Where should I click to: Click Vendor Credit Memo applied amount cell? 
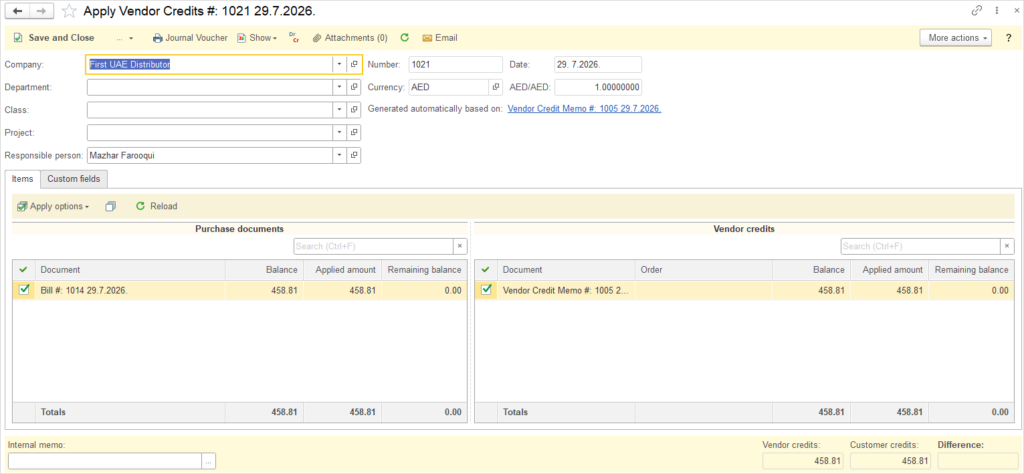coord(889,291)
